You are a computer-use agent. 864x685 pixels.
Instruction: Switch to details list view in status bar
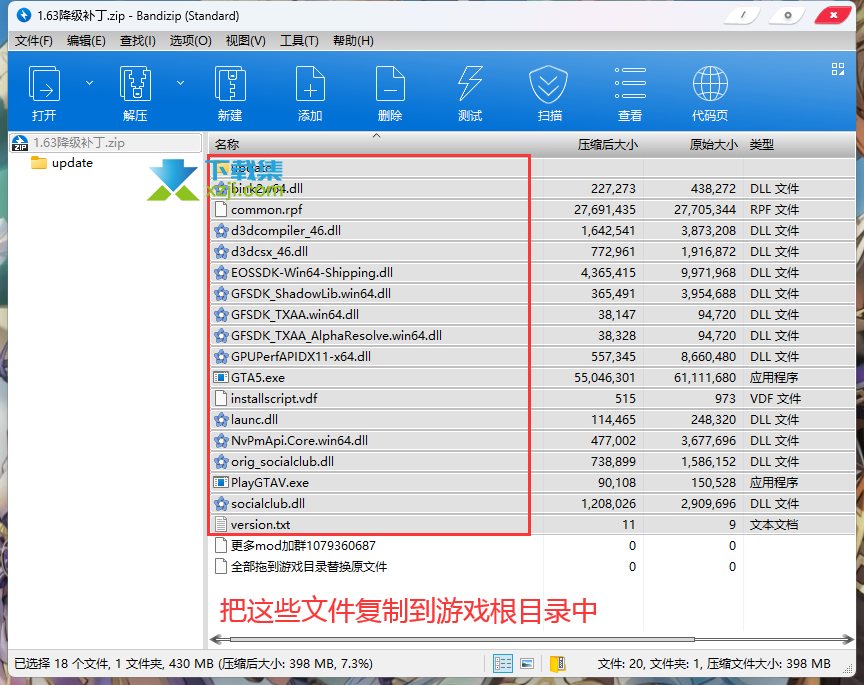503,664
